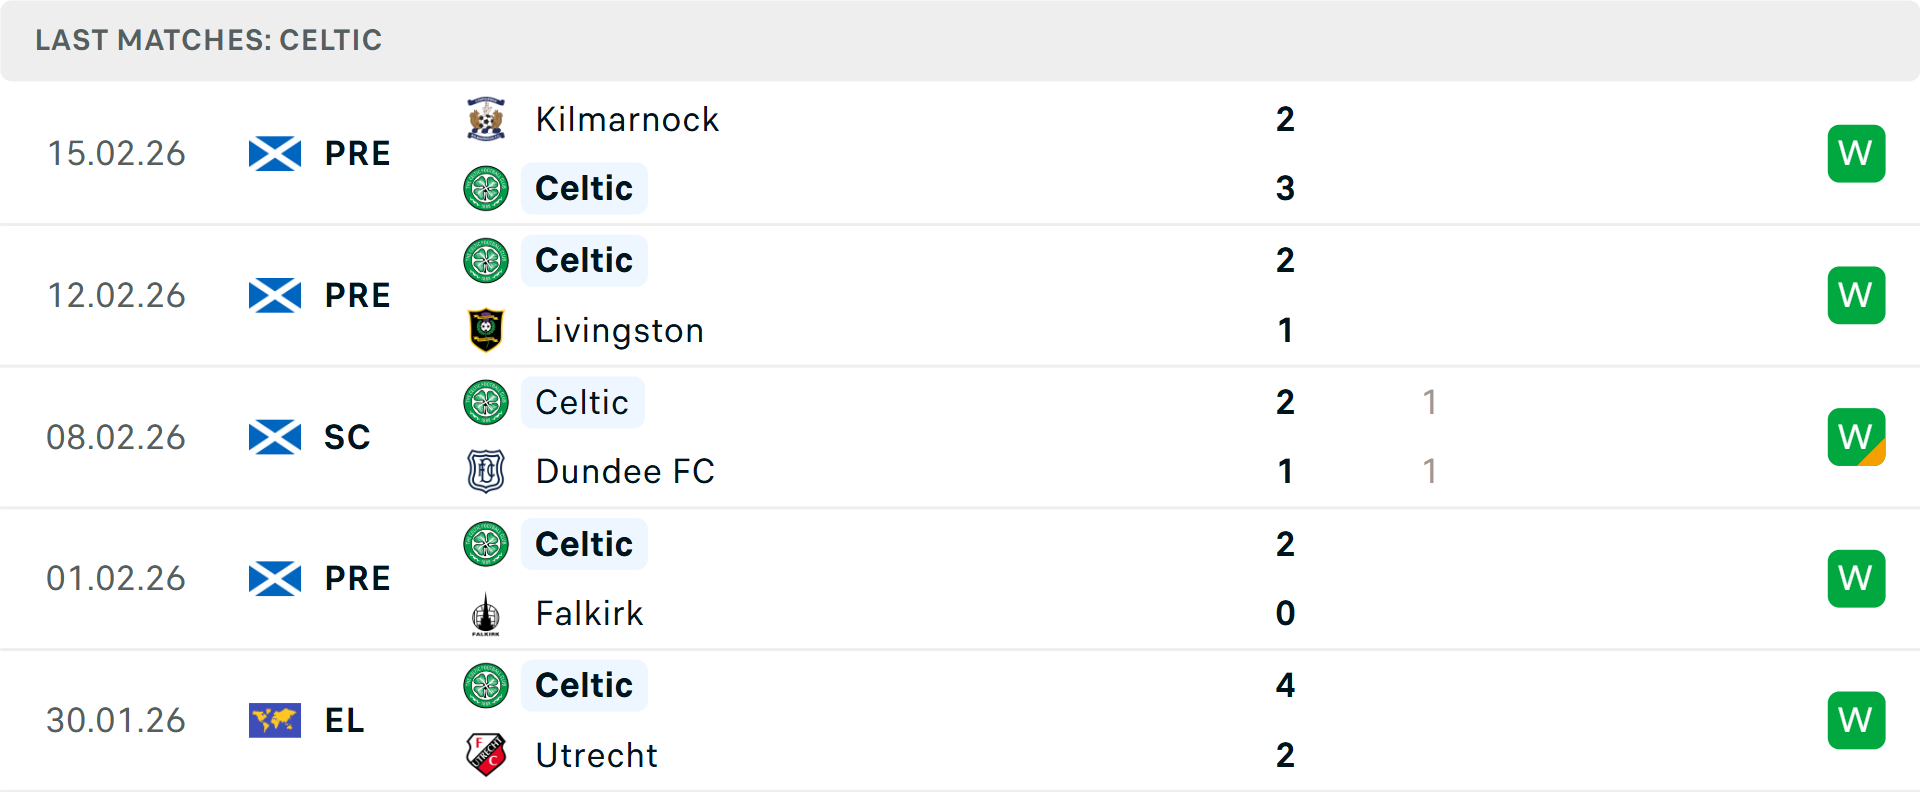Click Celtic crest in the Kilmarnock match

point(486,188)
